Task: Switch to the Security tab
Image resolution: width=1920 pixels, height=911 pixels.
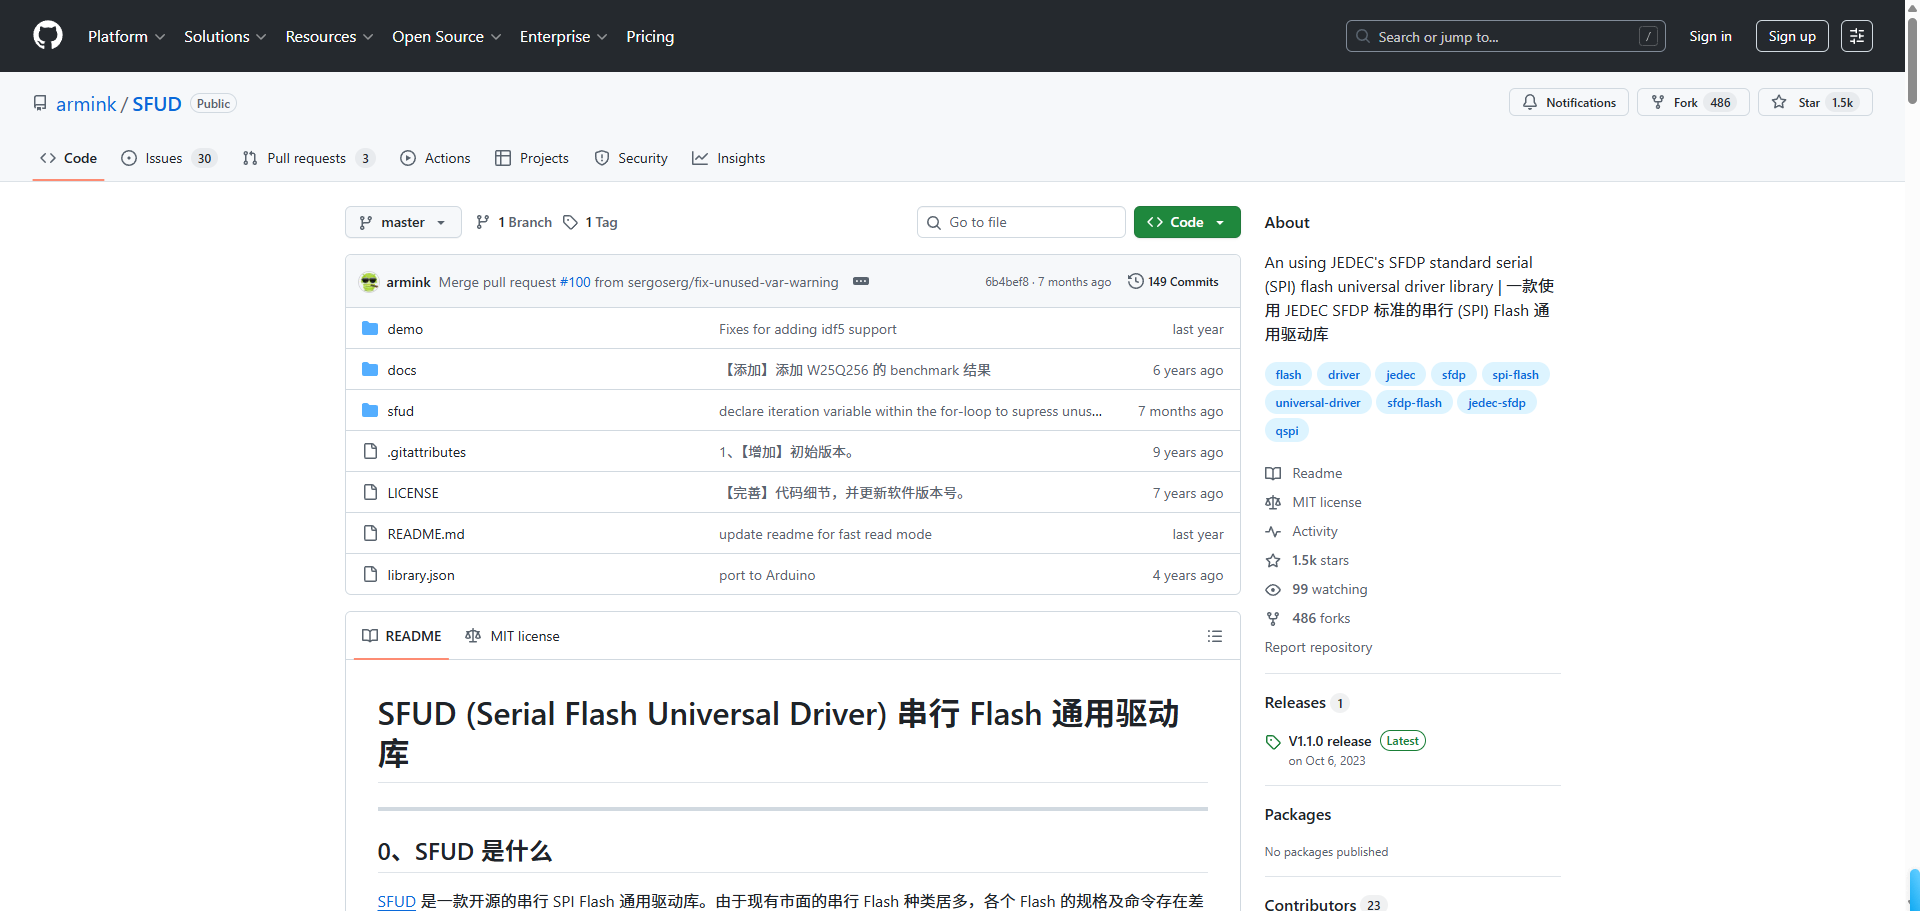Action: (631, 158)
